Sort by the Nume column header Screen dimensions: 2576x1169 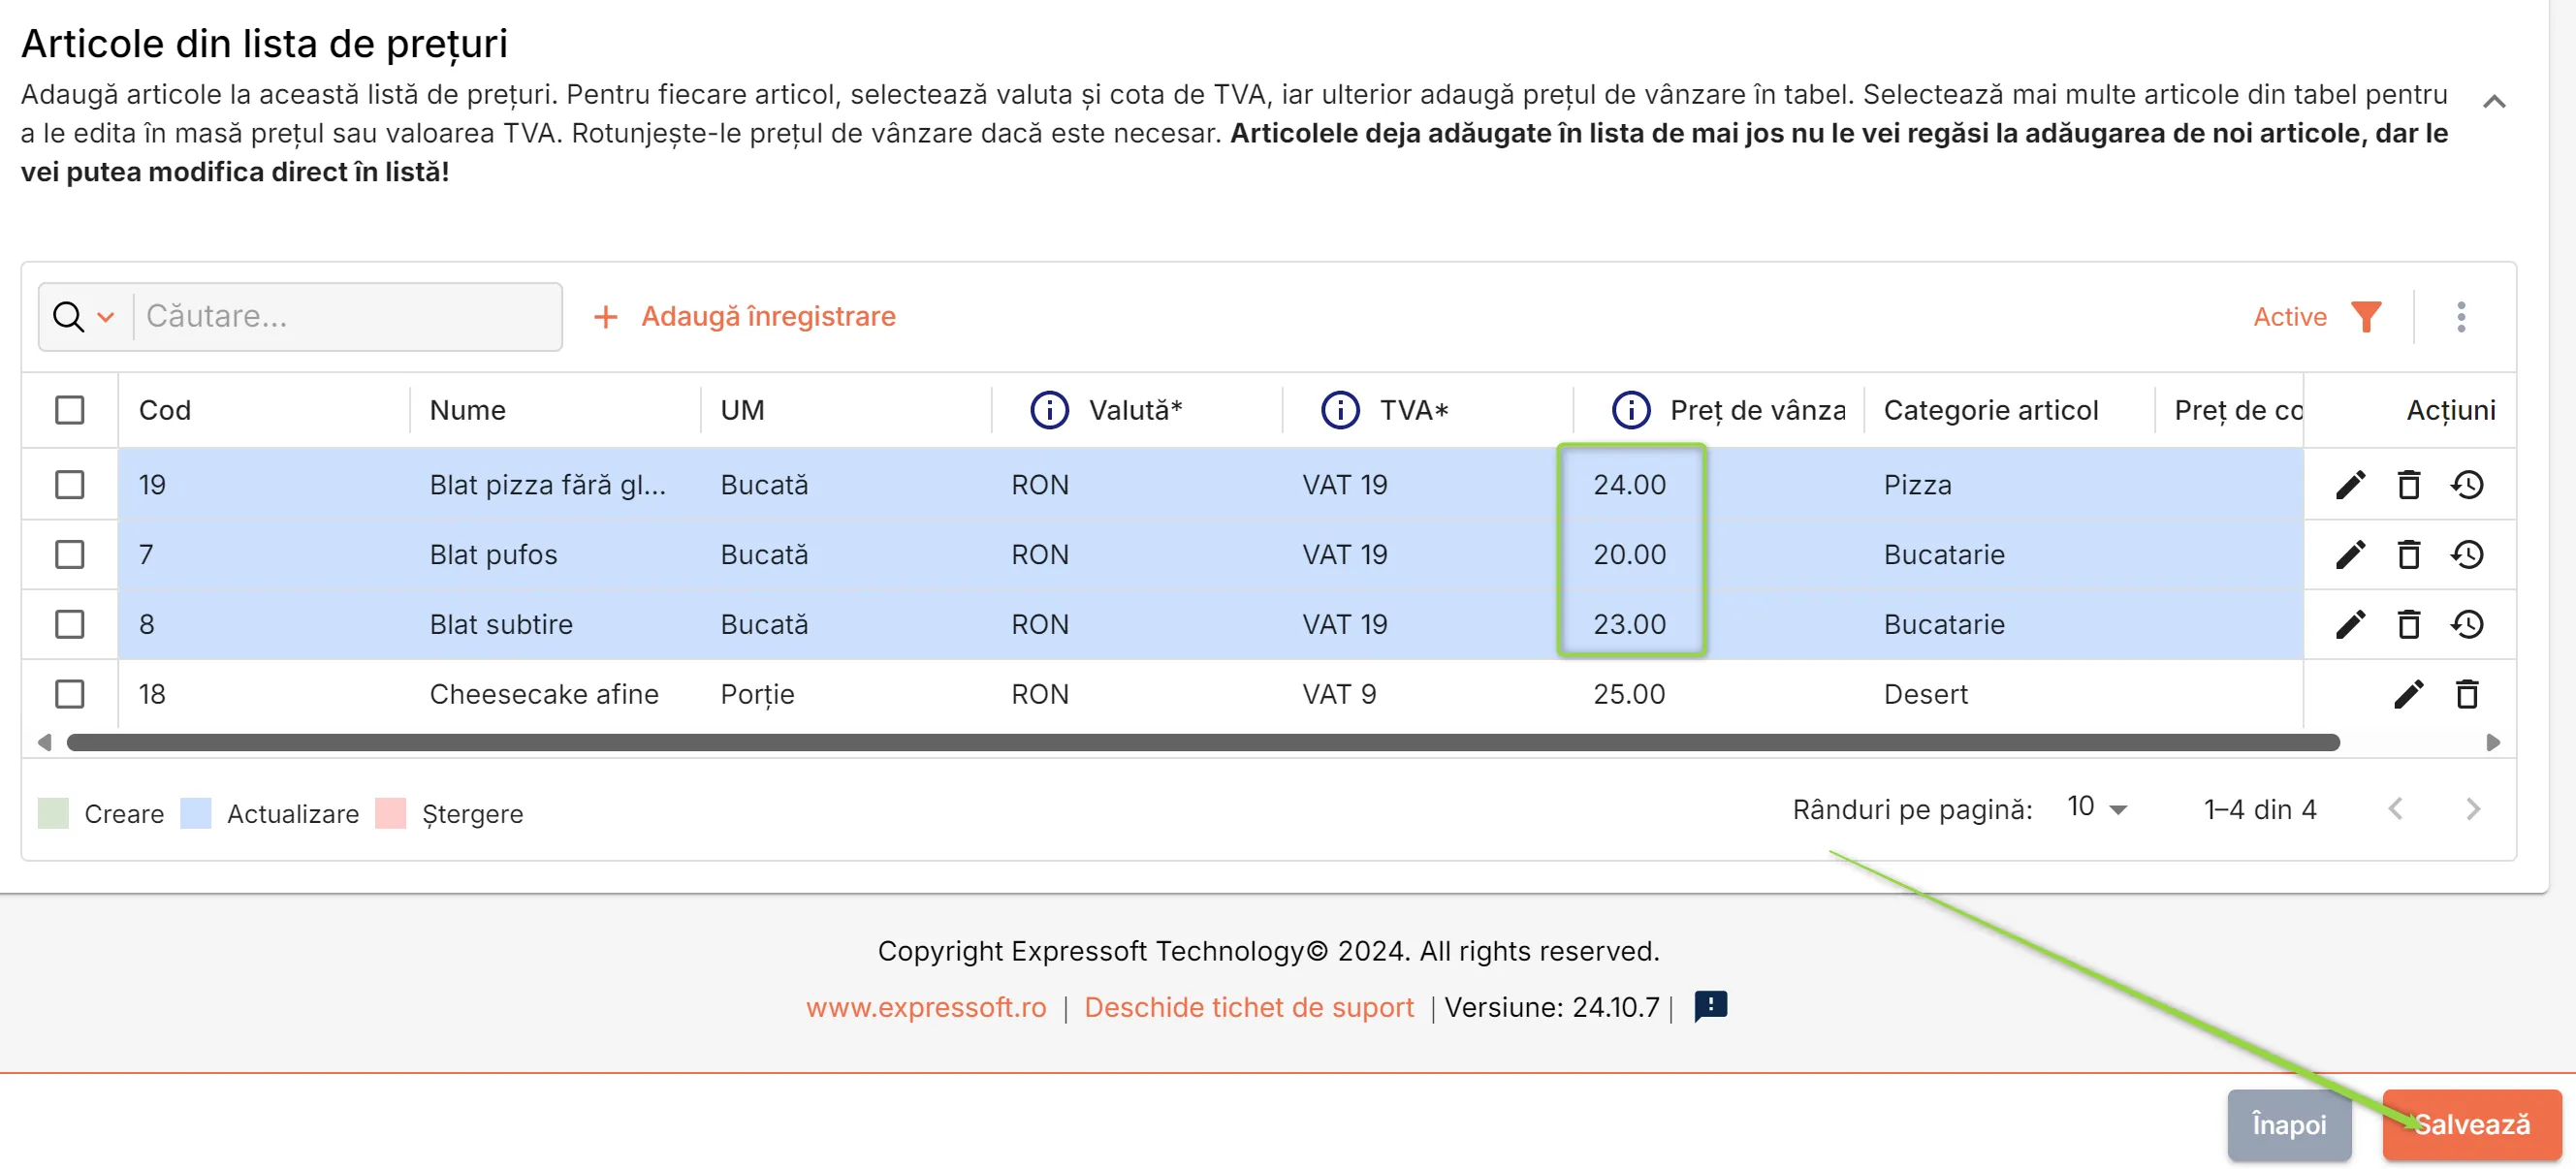pyautogui.click(x=467, y=410)
